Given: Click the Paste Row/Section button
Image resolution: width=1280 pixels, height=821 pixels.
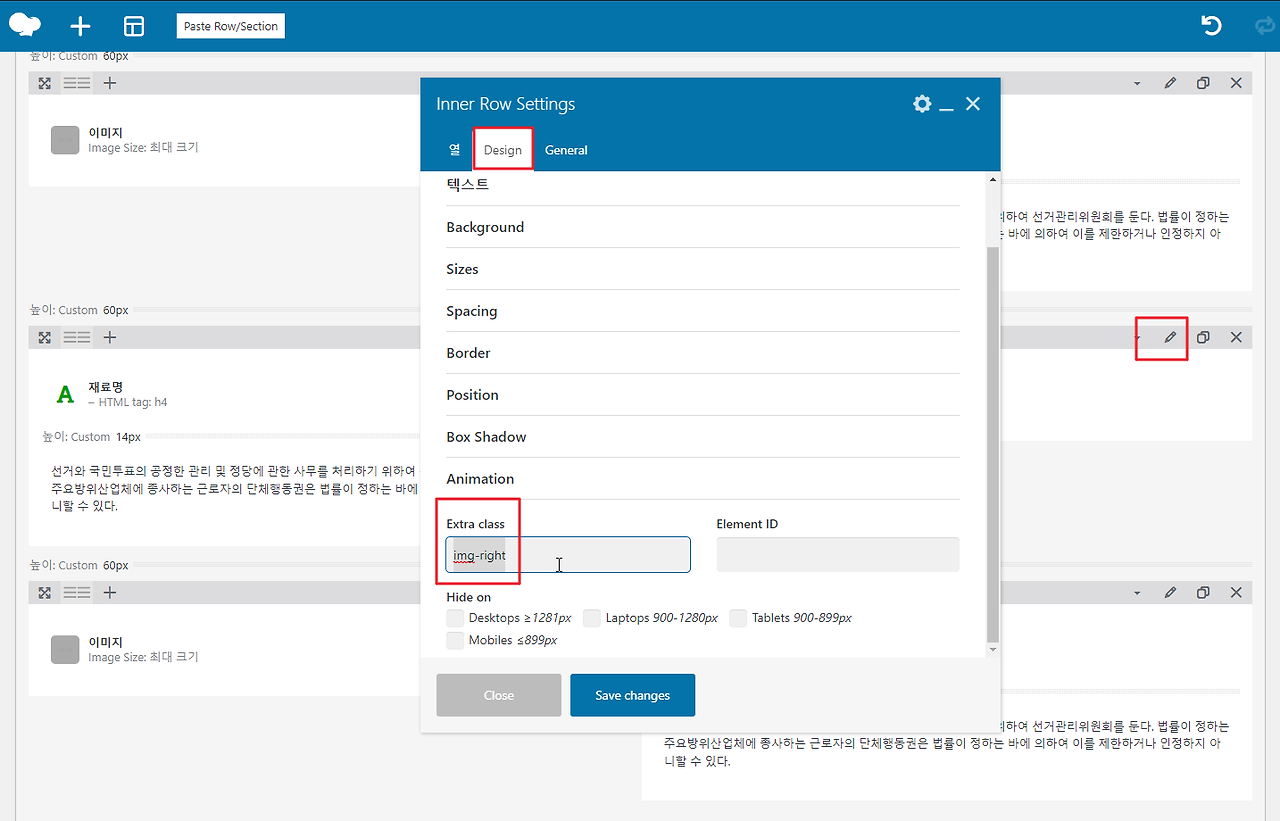Looking at the screenshot, I should 231,26.
